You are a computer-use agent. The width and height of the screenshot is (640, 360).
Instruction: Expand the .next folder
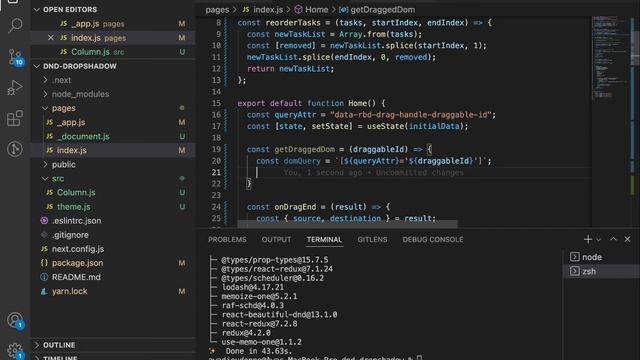tap(113, 80)
